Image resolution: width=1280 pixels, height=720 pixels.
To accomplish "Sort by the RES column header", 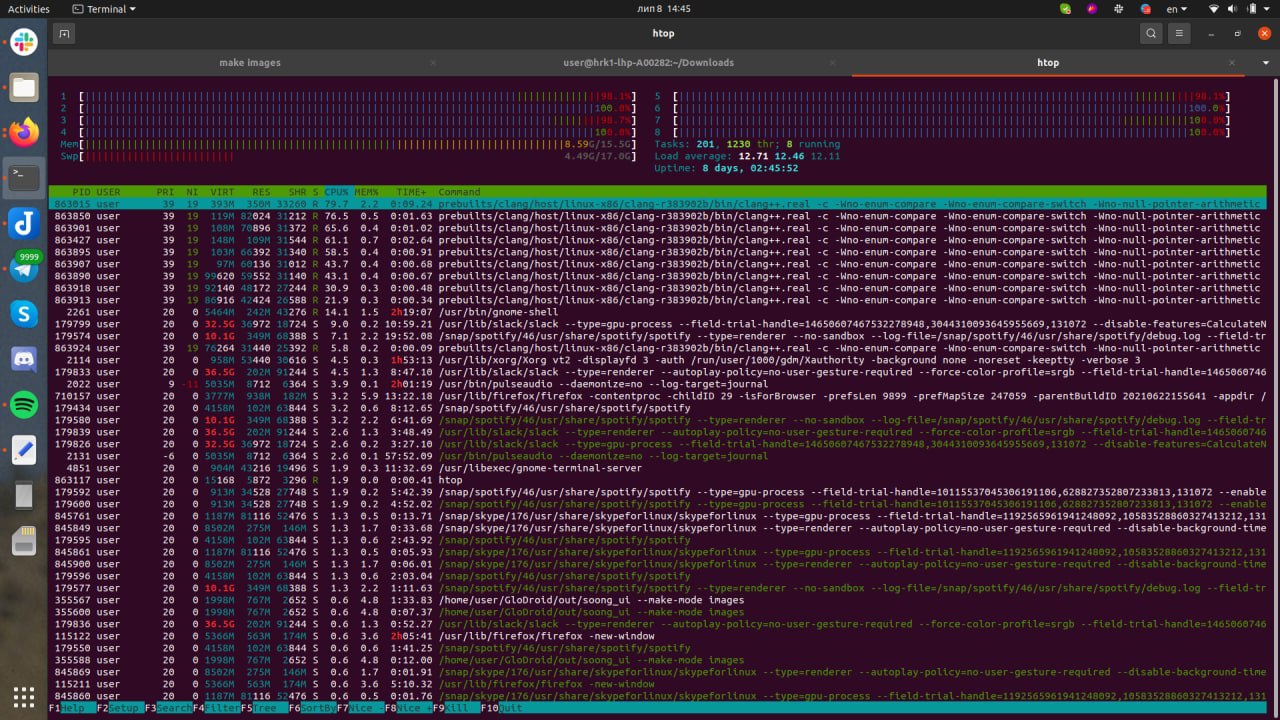I will coord(260,192).
